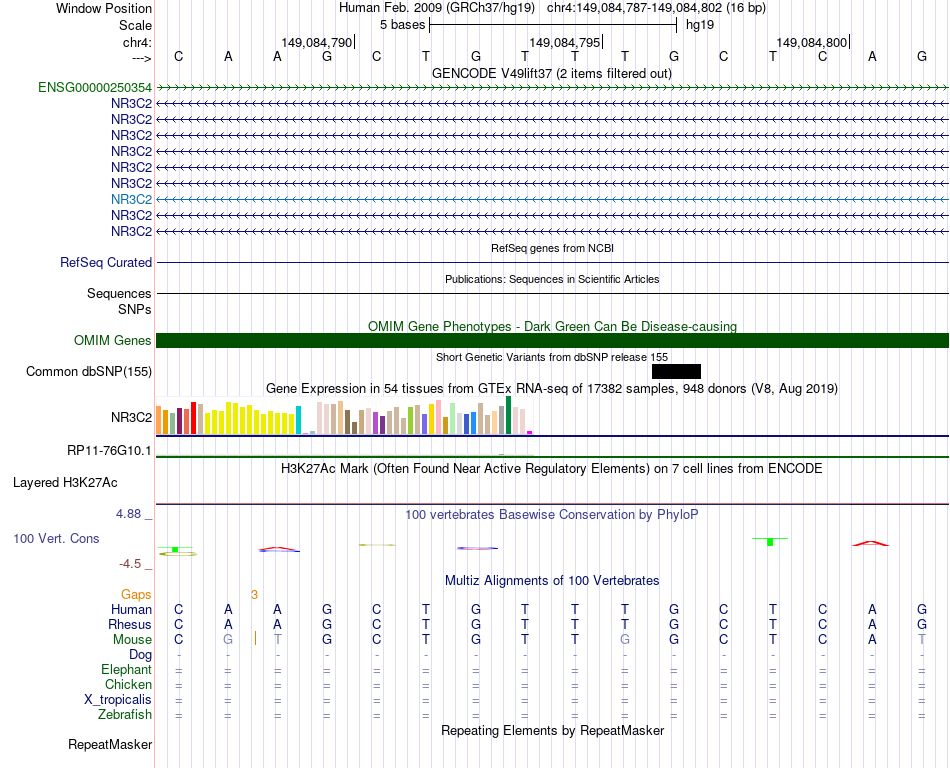Select the Zebrafish alignment row label

click(x=125, y=715)
